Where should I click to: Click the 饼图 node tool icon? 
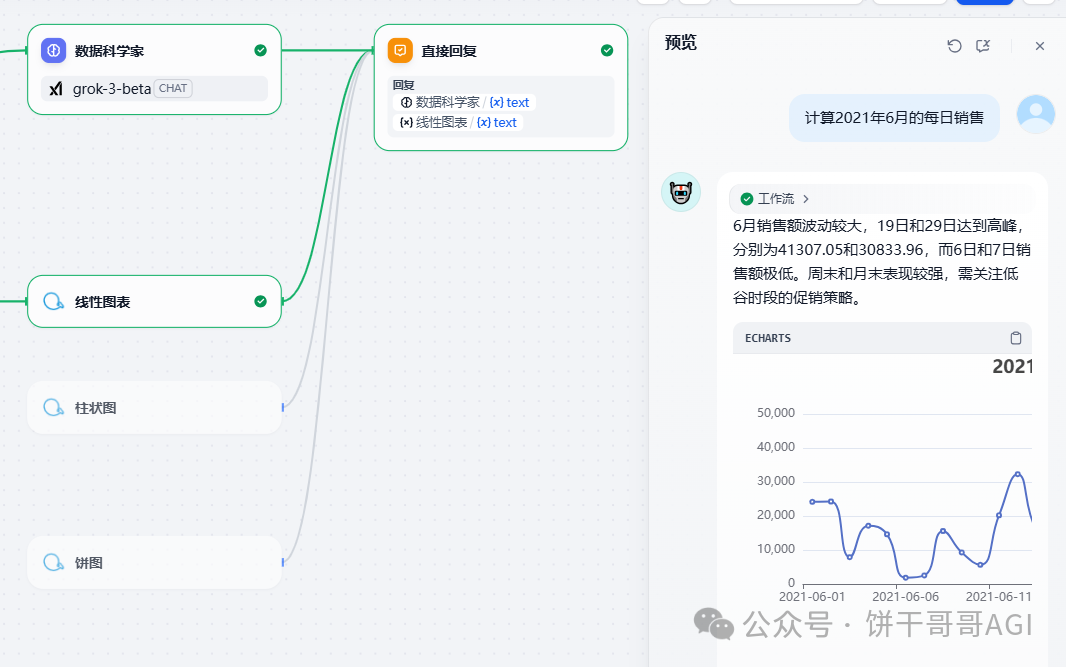54,562
